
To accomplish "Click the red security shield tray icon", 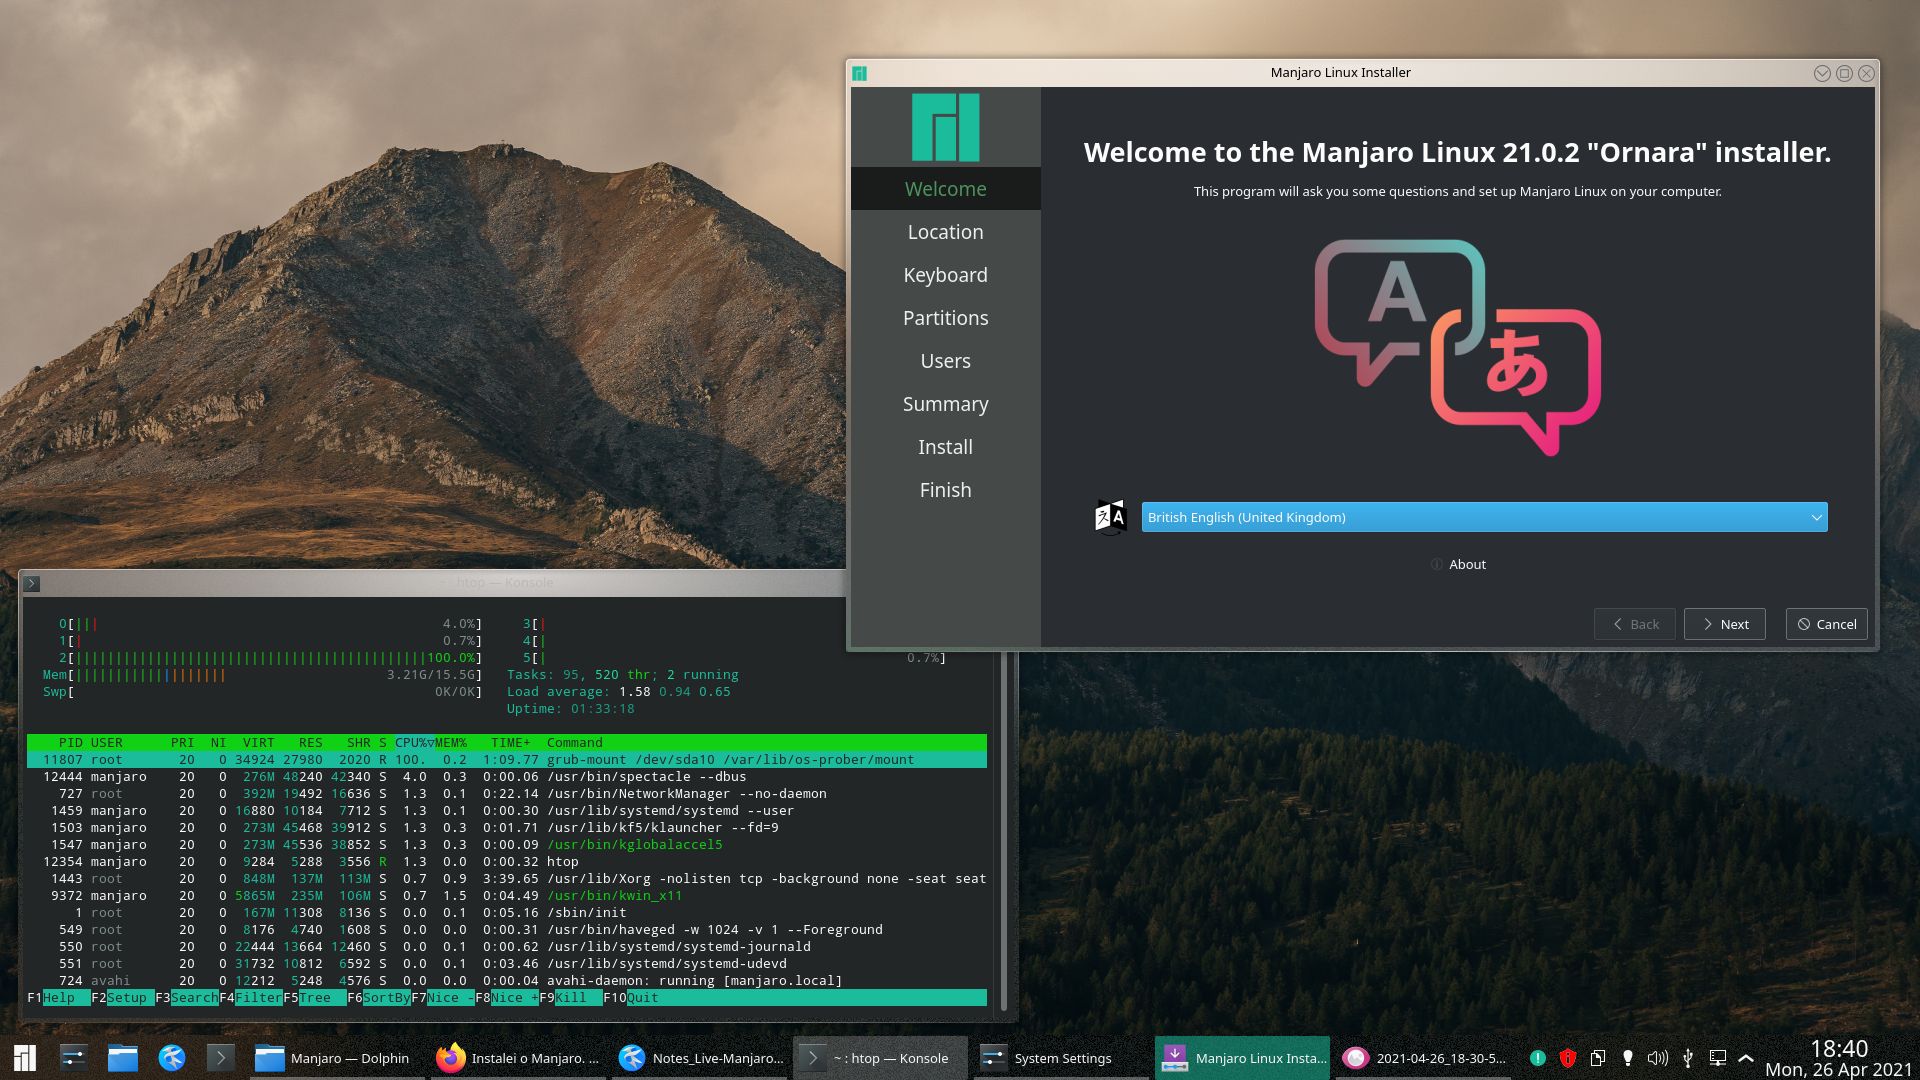I will (1568, 1057).
